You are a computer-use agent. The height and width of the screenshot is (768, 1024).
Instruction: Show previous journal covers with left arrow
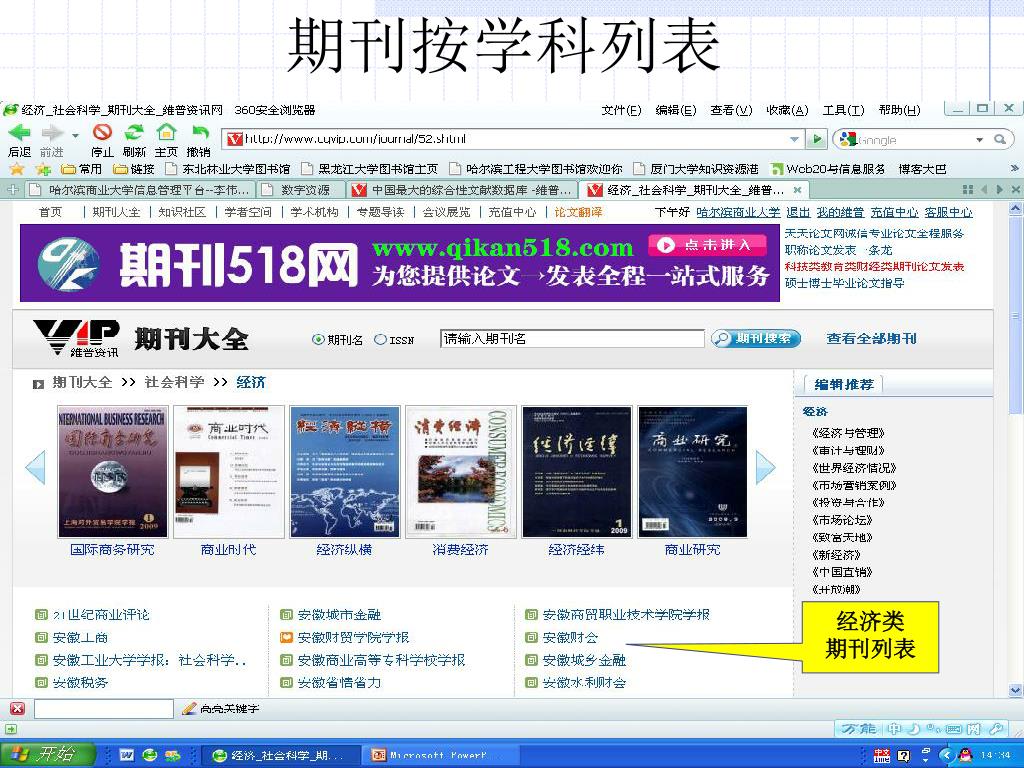35,467
